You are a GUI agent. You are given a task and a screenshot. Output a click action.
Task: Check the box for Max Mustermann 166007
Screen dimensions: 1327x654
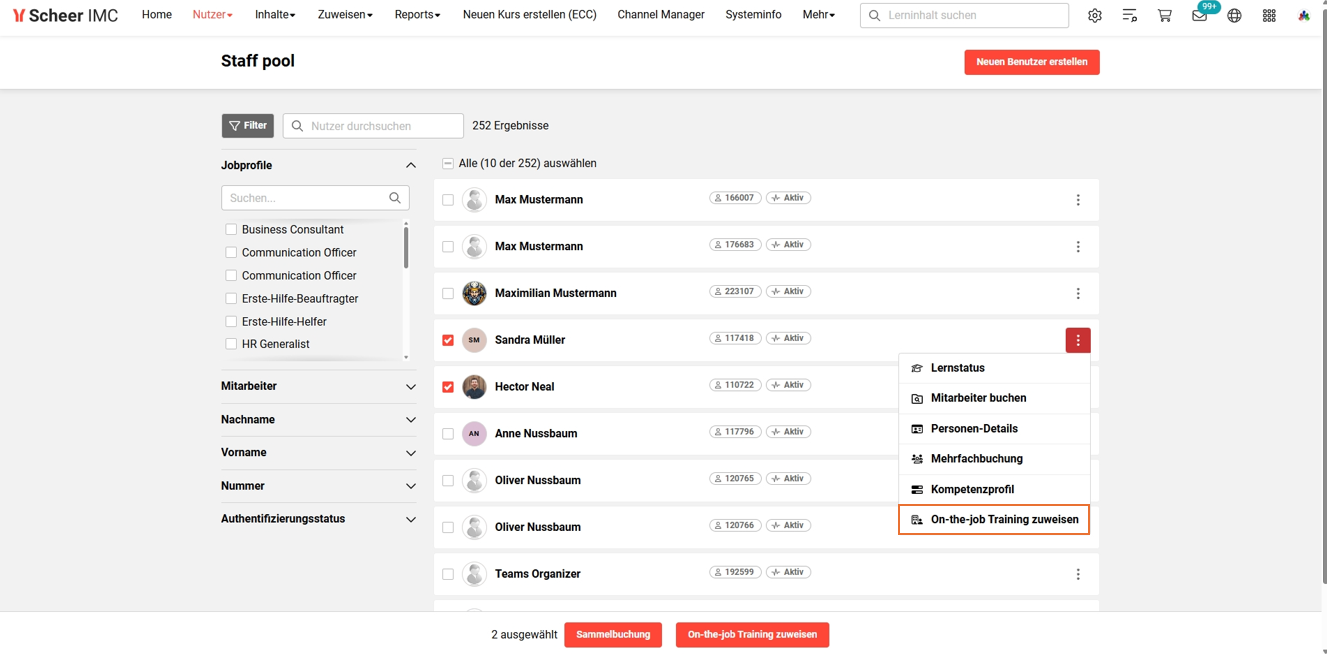(448, 200)
